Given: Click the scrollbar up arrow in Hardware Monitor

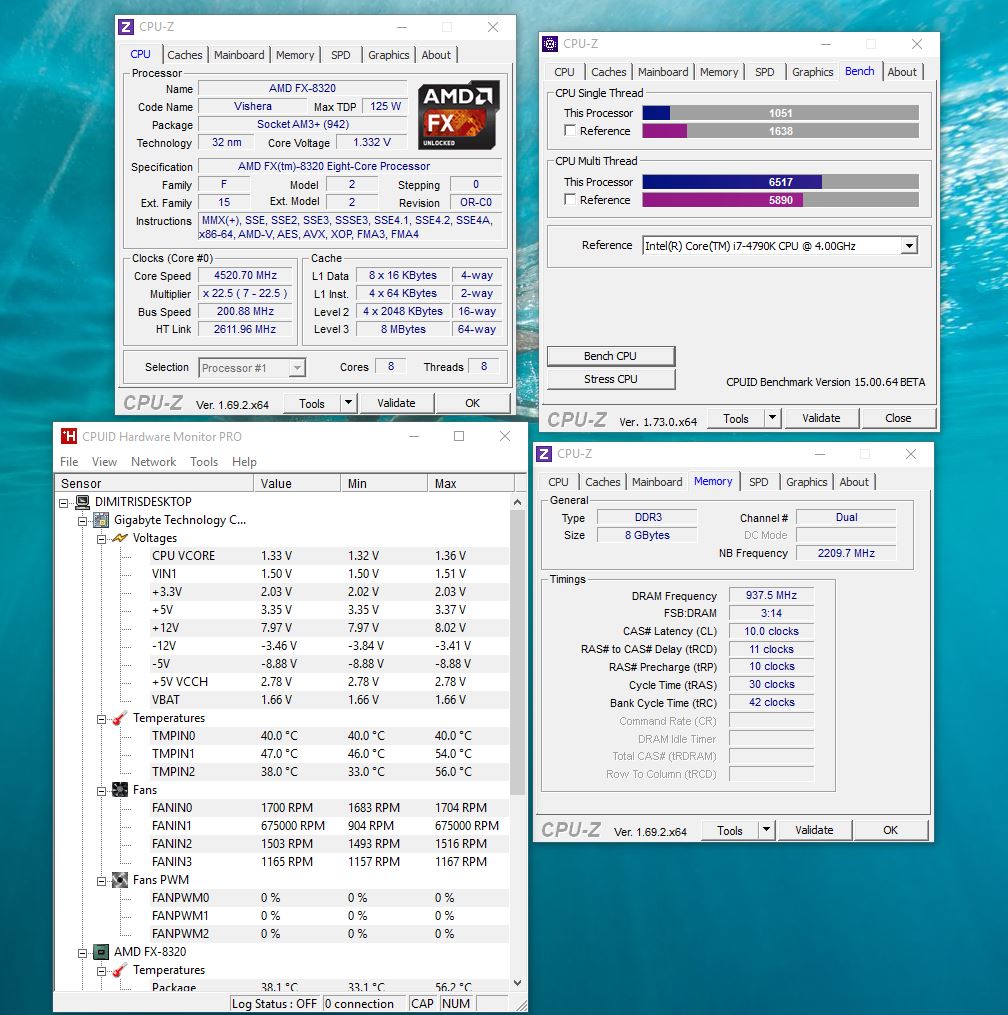Looking at the screenshot, I should (517, 502).
